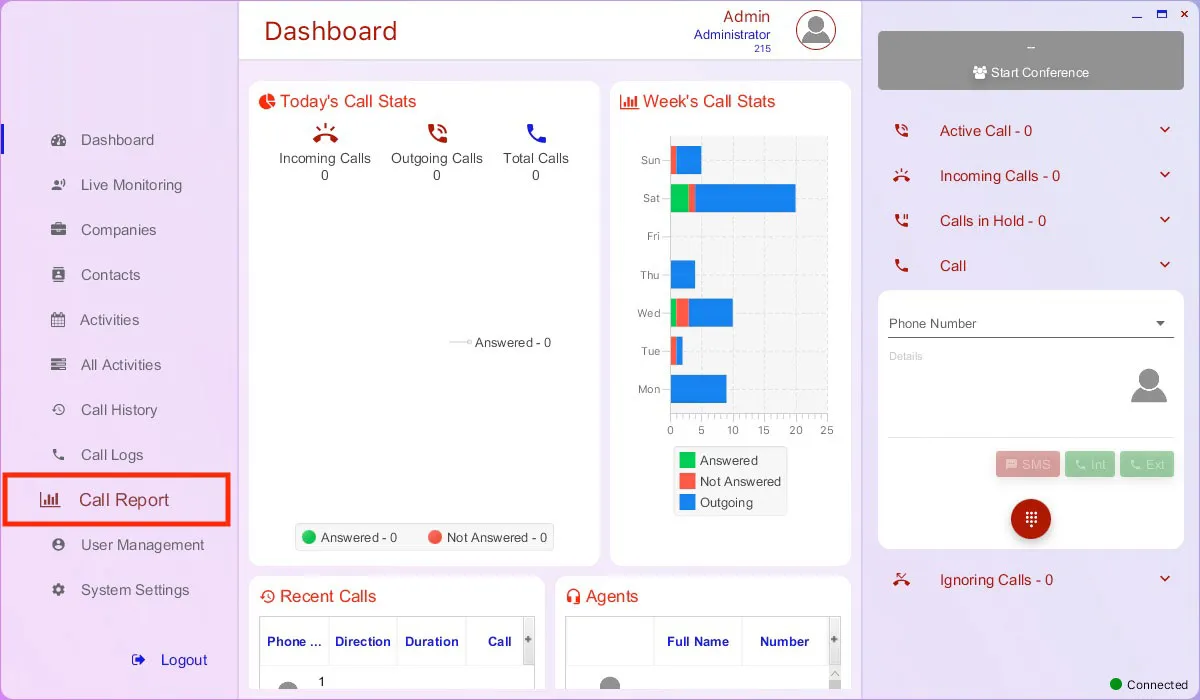Image resolution: width=1200 pixels, height=700 pixels.
Task: Open the Call History menu item
Action: pyautogui.click(x=119, y=410)
